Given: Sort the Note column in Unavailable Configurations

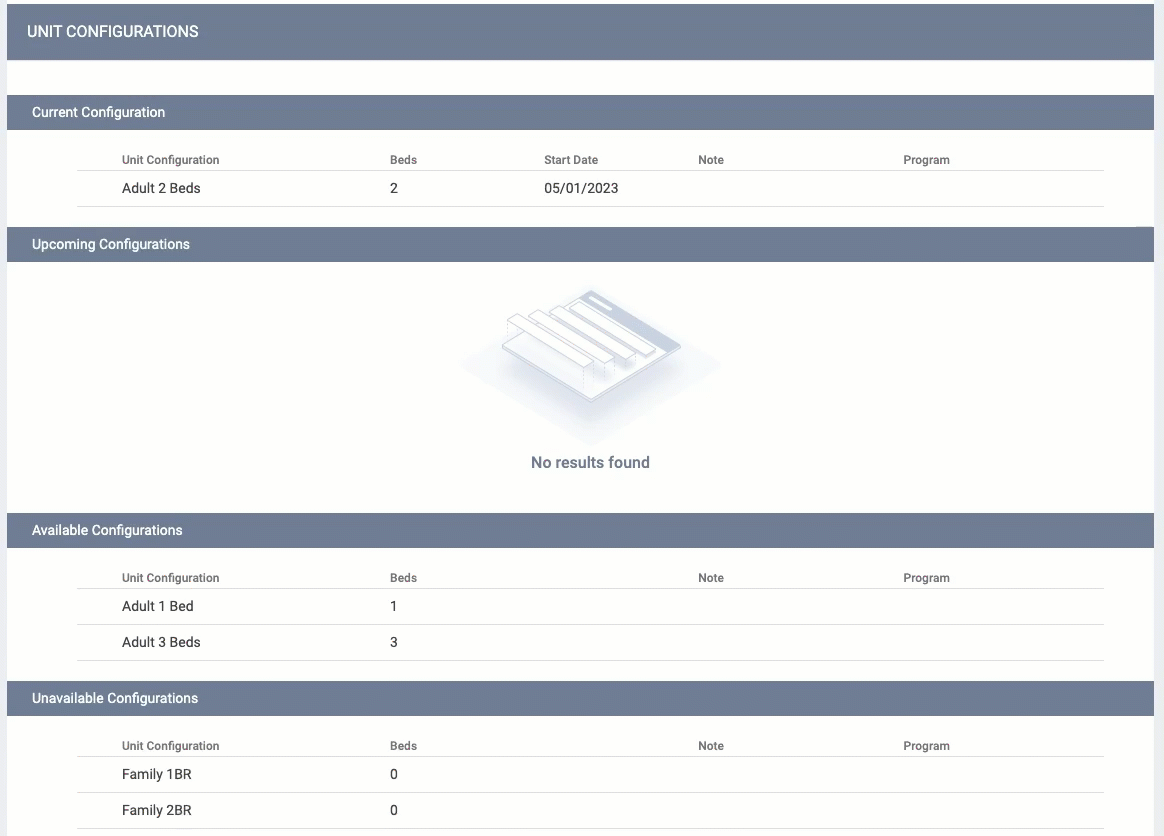Looking at the screenshot, I should coord(711,746).
